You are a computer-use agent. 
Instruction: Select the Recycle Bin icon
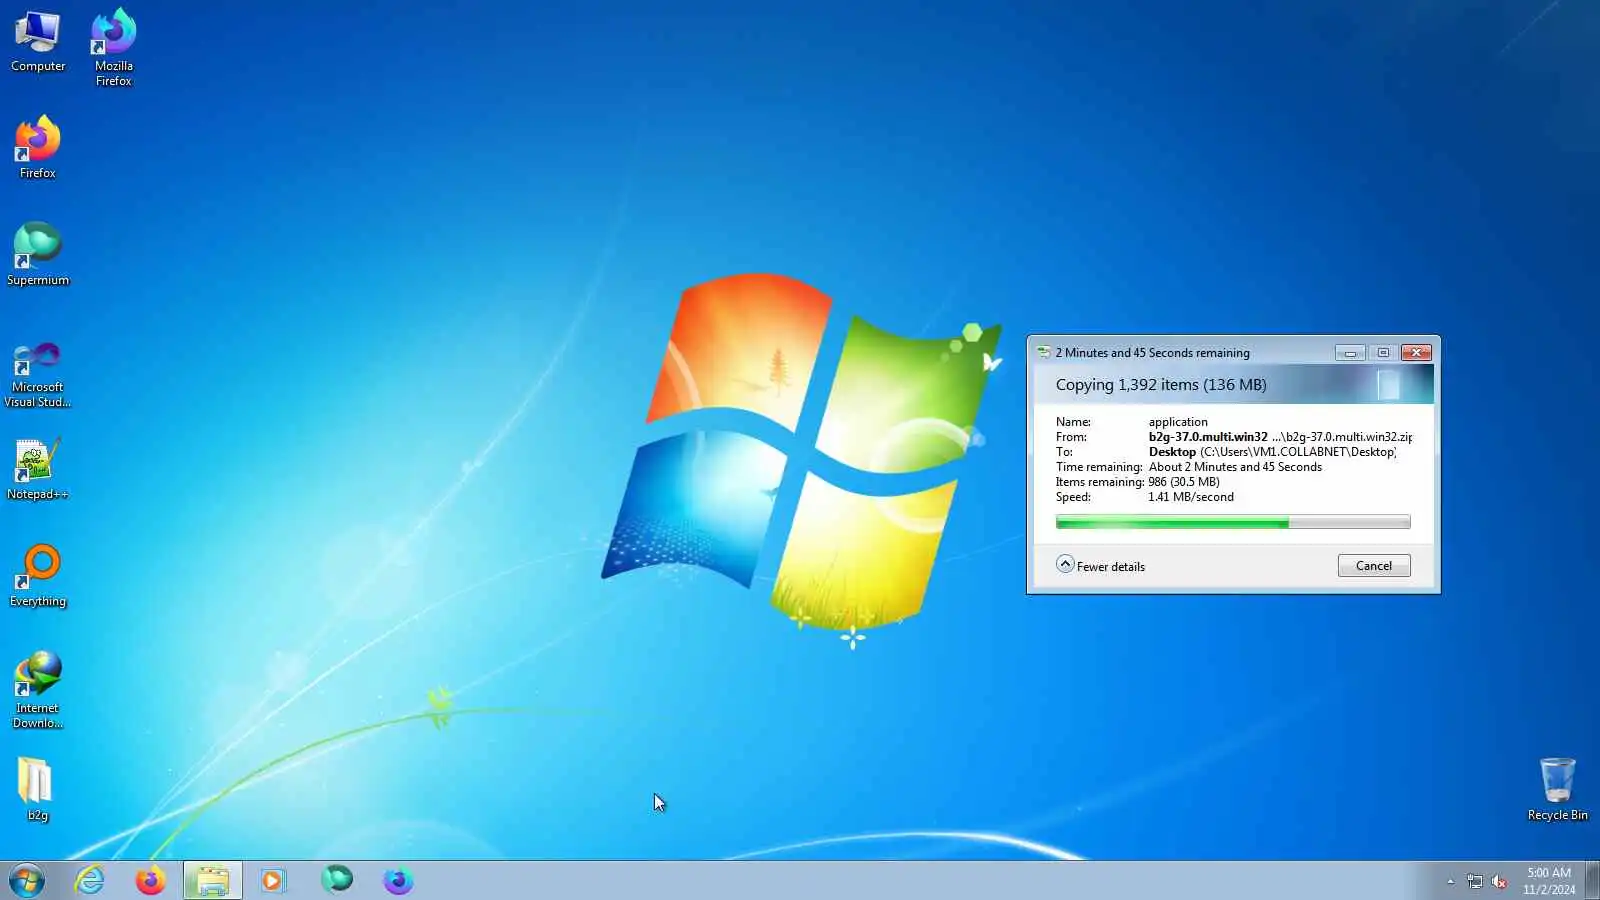pyautogui.click(x=1557, y=790)
